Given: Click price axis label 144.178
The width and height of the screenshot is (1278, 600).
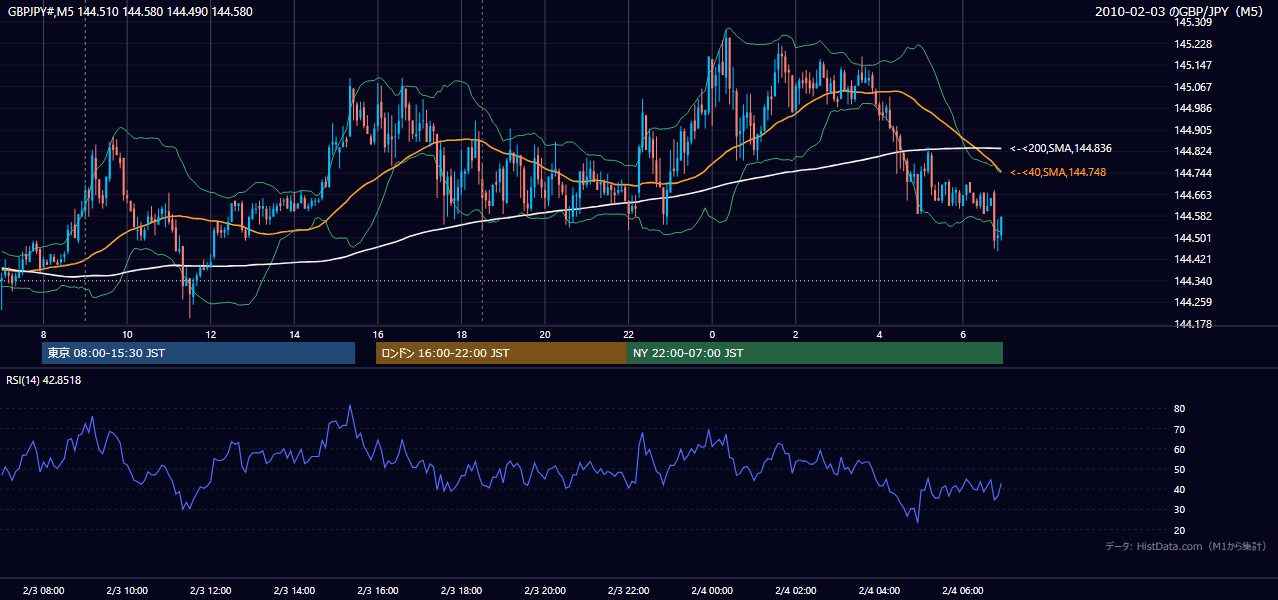Looking at the screenshot, I should 1194,324.
